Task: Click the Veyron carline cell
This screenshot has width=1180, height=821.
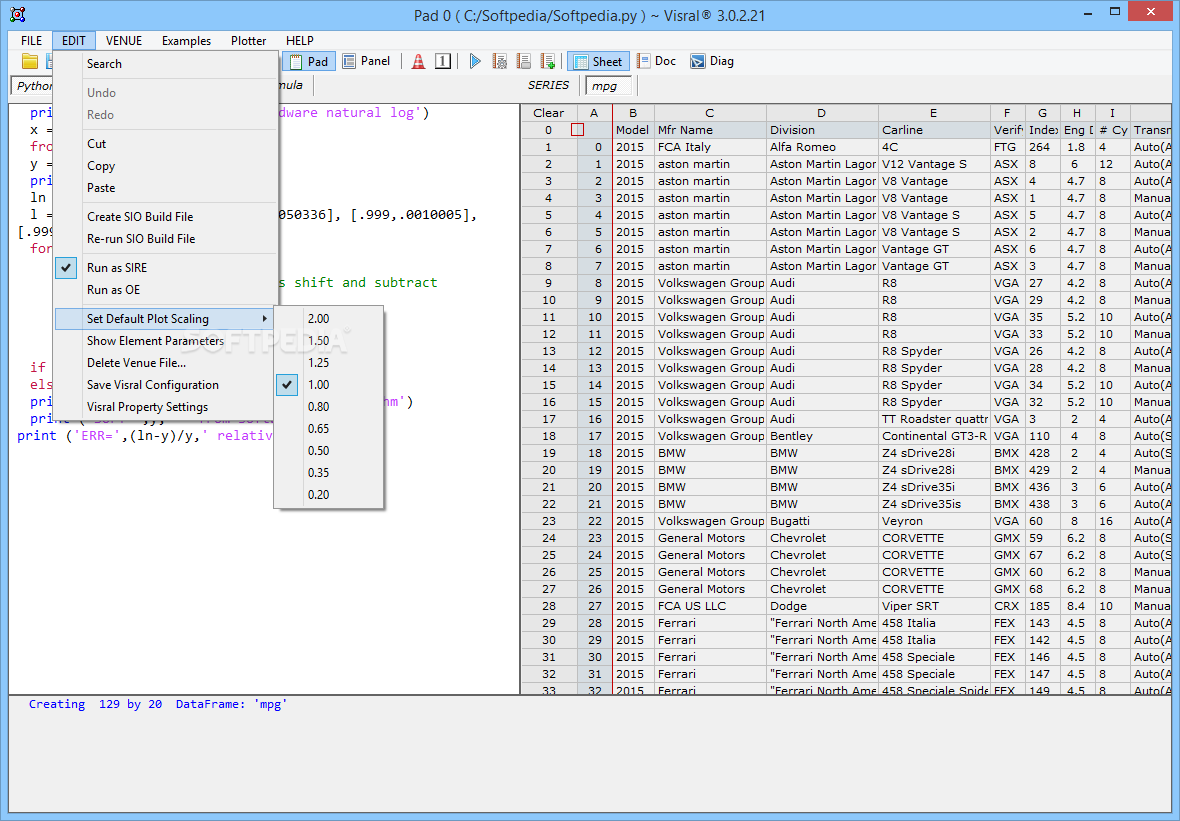Action: 934,521
